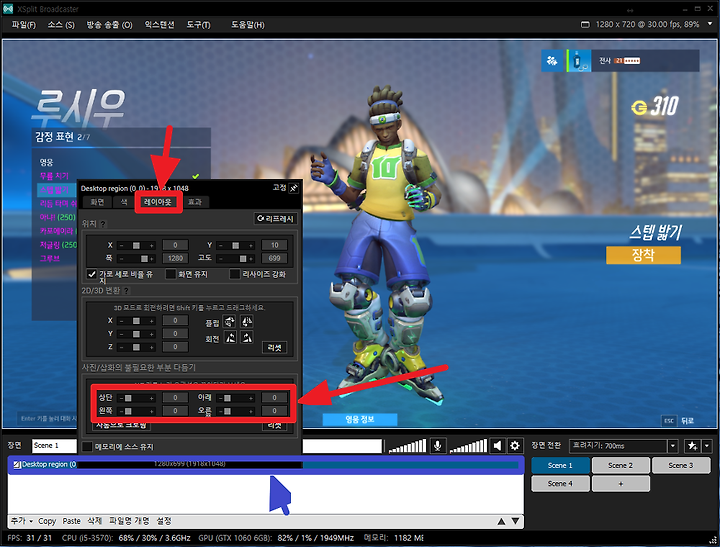720x547 pixels.
Task: Click the XSplit Broadcaster logo icon
Action: (8, 9)
